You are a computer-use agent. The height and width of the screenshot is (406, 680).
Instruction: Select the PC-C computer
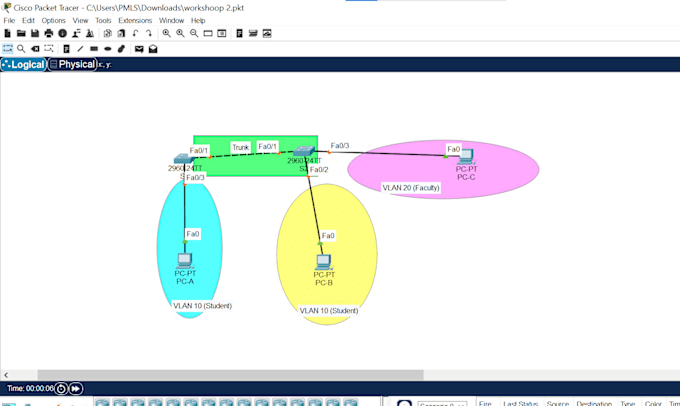(x=466, y=156)
